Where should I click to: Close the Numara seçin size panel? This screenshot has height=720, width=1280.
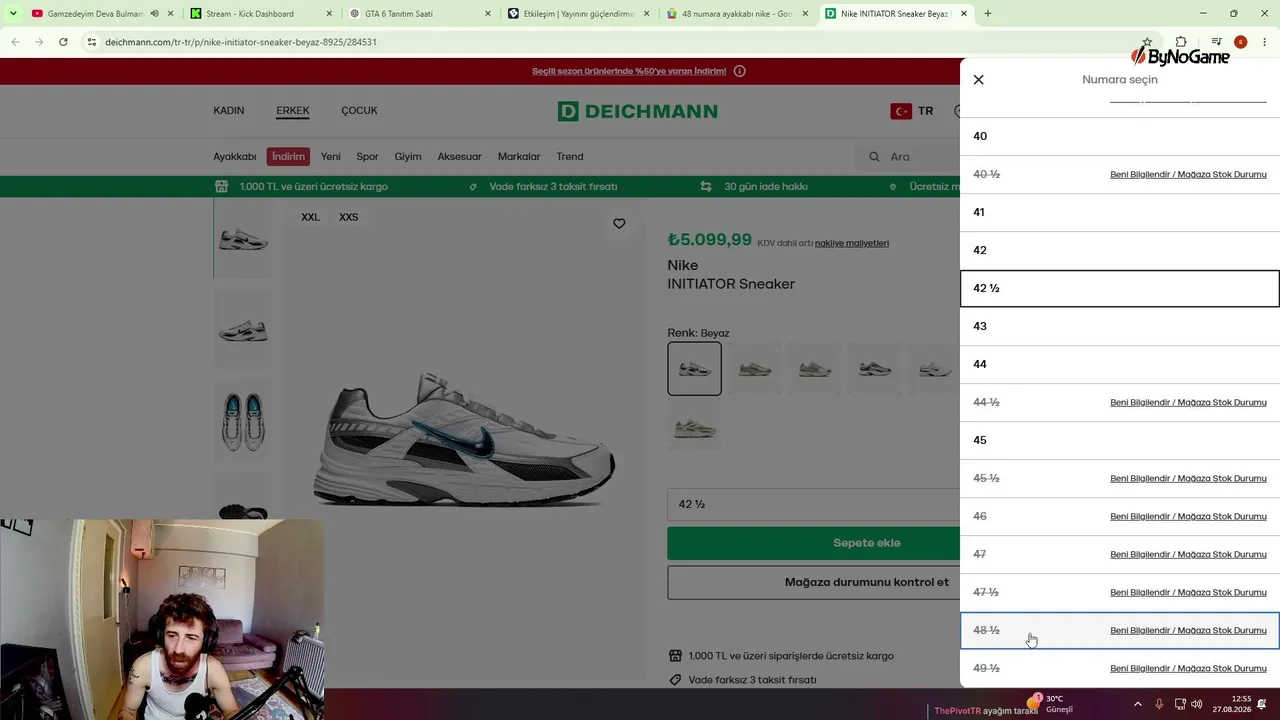[978, 80]
